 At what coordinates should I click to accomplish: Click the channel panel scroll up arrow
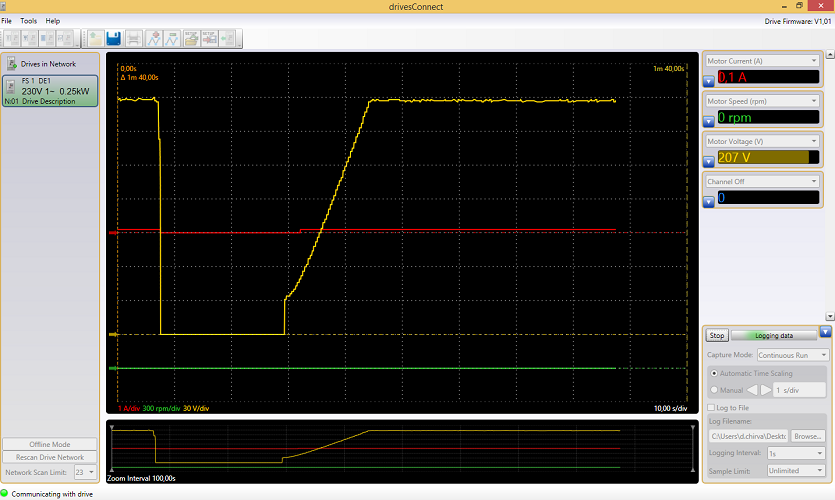[830, 54]
